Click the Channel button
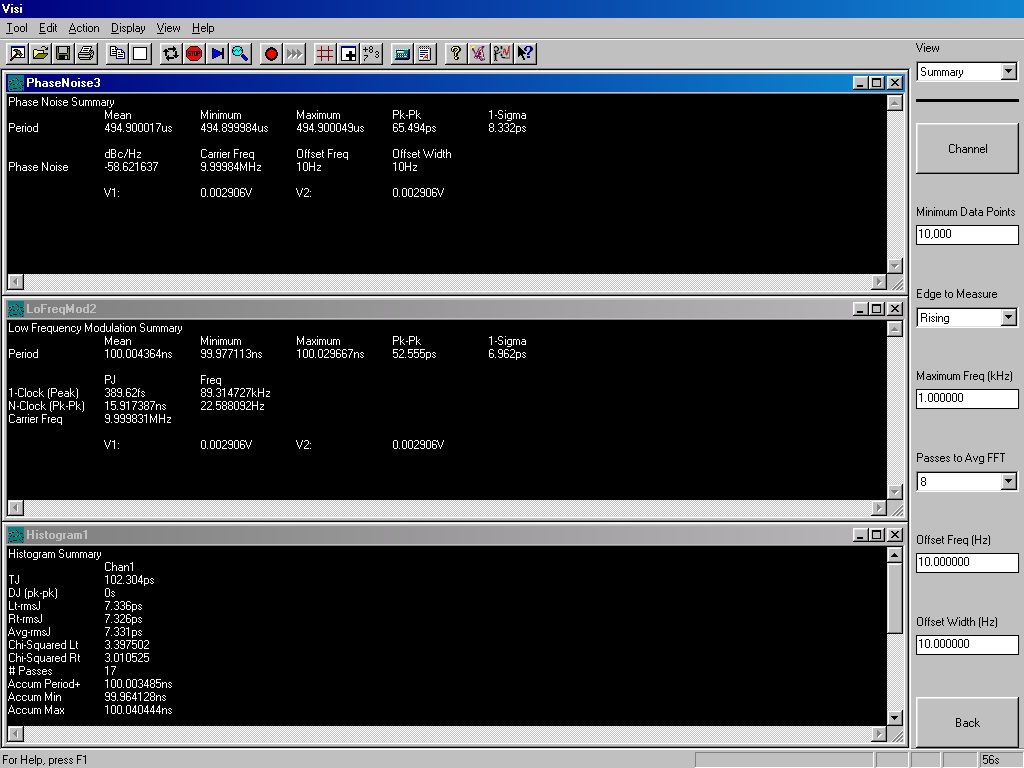Screen dimensions: 1024x768 pyautogui.click(x=967, y=148)
